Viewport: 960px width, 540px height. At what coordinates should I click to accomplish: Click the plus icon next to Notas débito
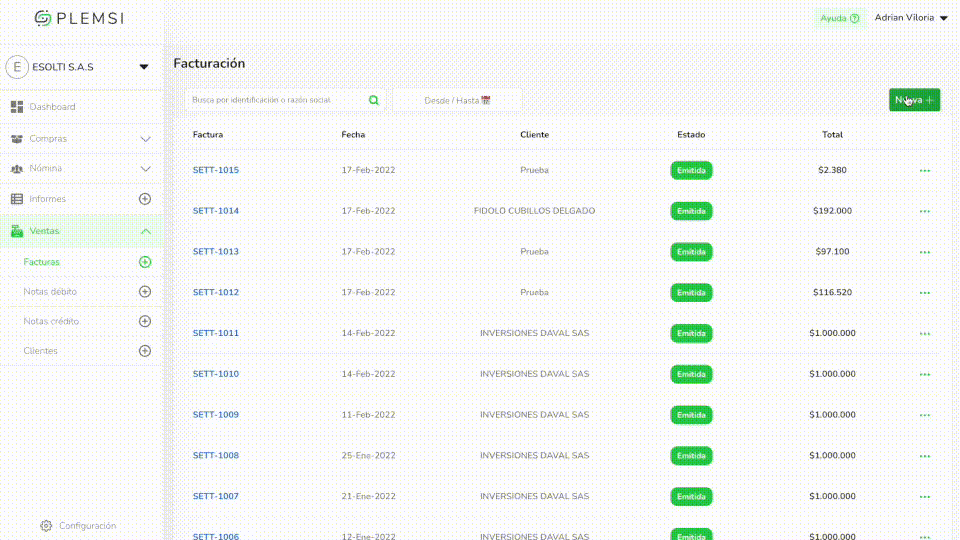pyautogui.click(x=145, y=292)
